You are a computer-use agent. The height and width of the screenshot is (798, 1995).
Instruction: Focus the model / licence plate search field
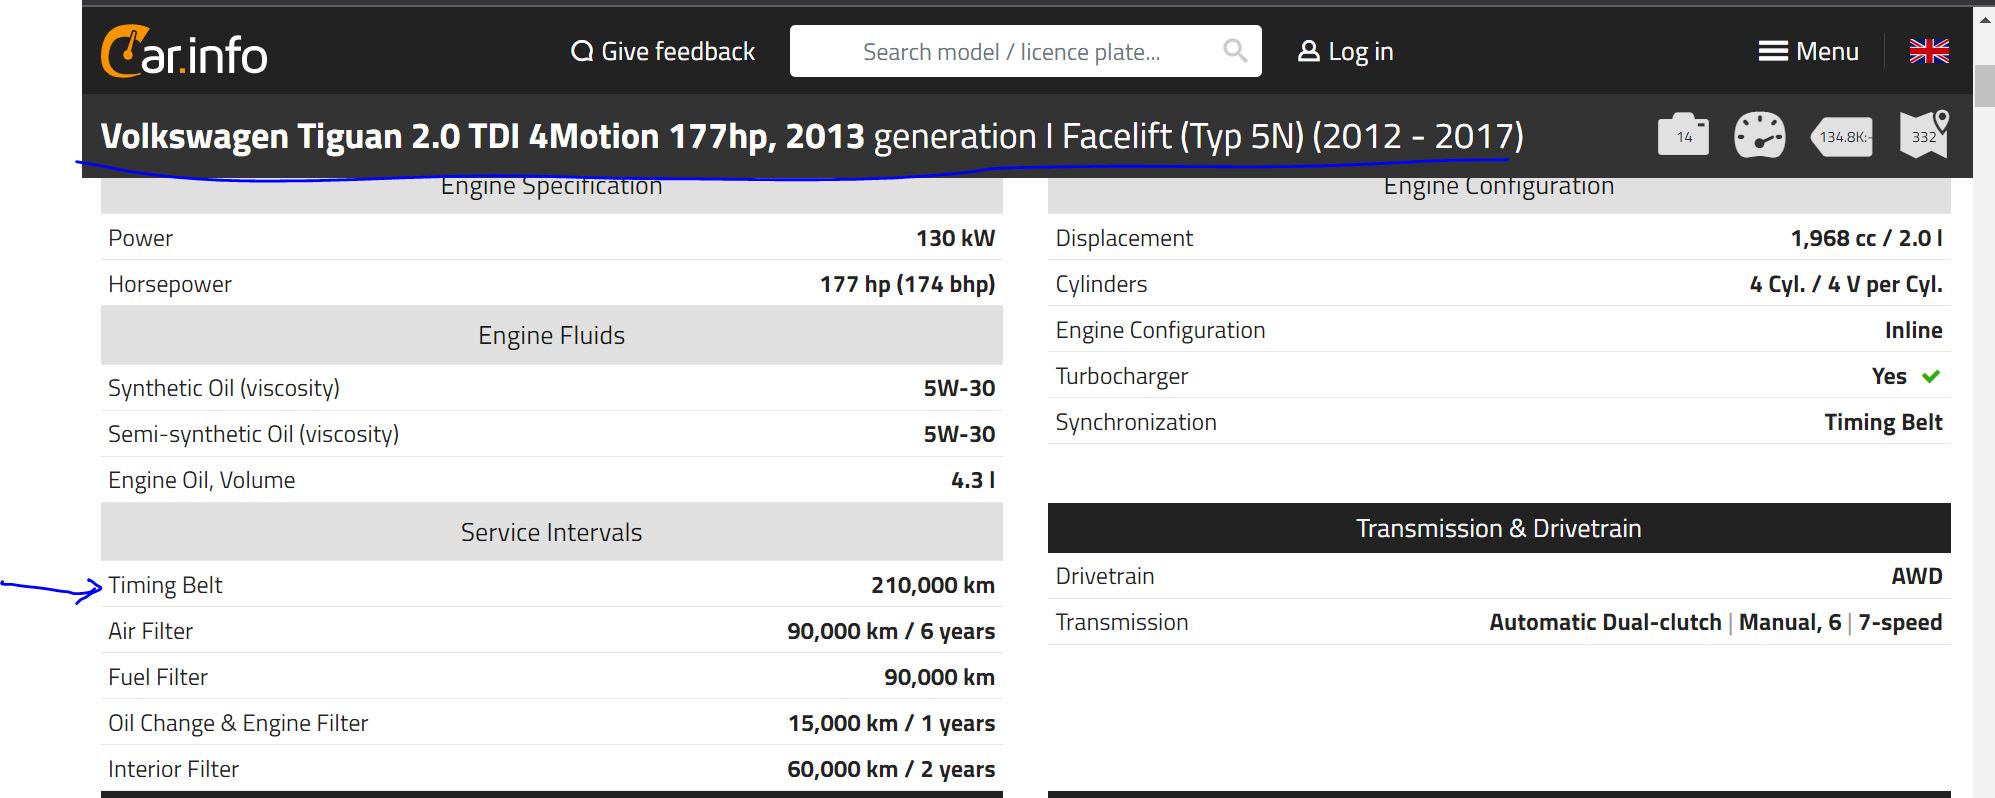1010,52
